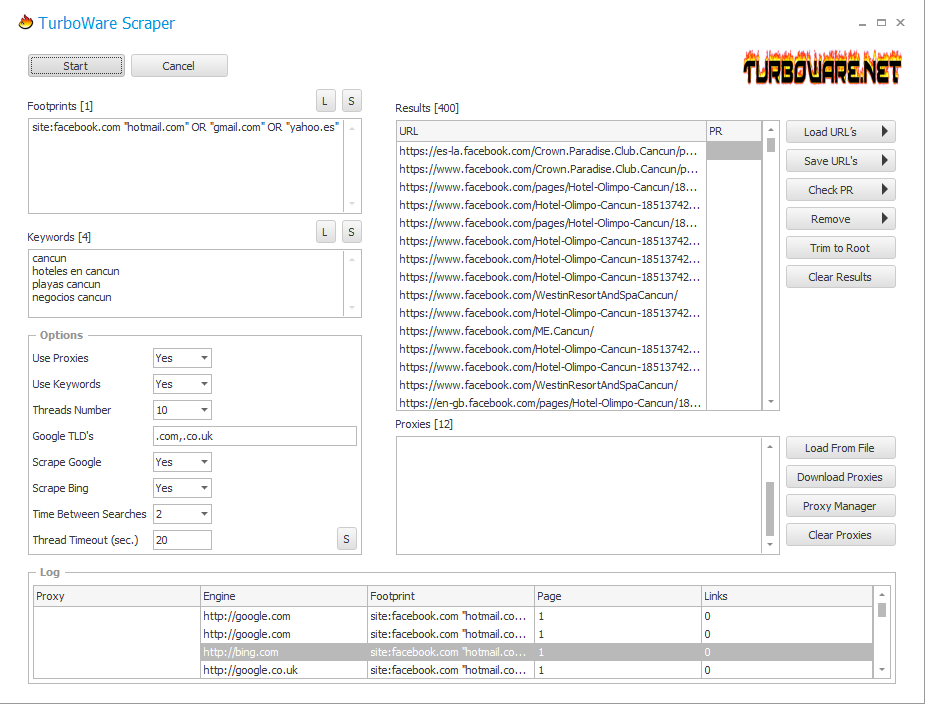Click the Google TLD's input field
Screen dimensions: 926x704
point(254,436)
